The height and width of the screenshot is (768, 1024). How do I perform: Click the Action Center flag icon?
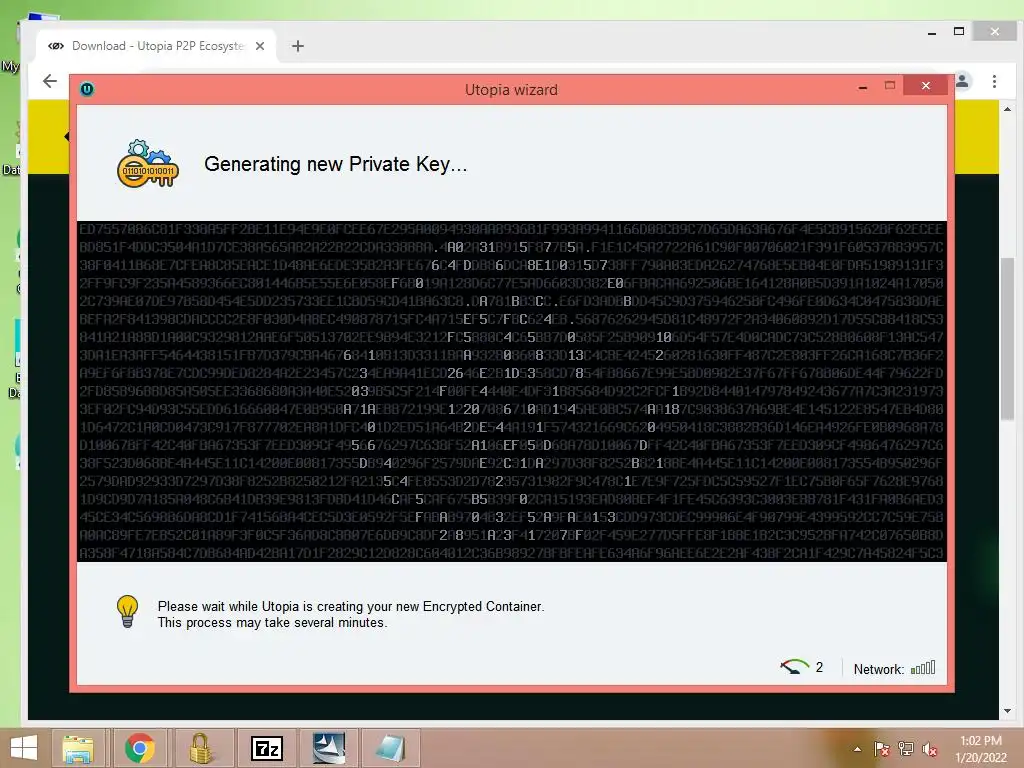click(882, 749)
